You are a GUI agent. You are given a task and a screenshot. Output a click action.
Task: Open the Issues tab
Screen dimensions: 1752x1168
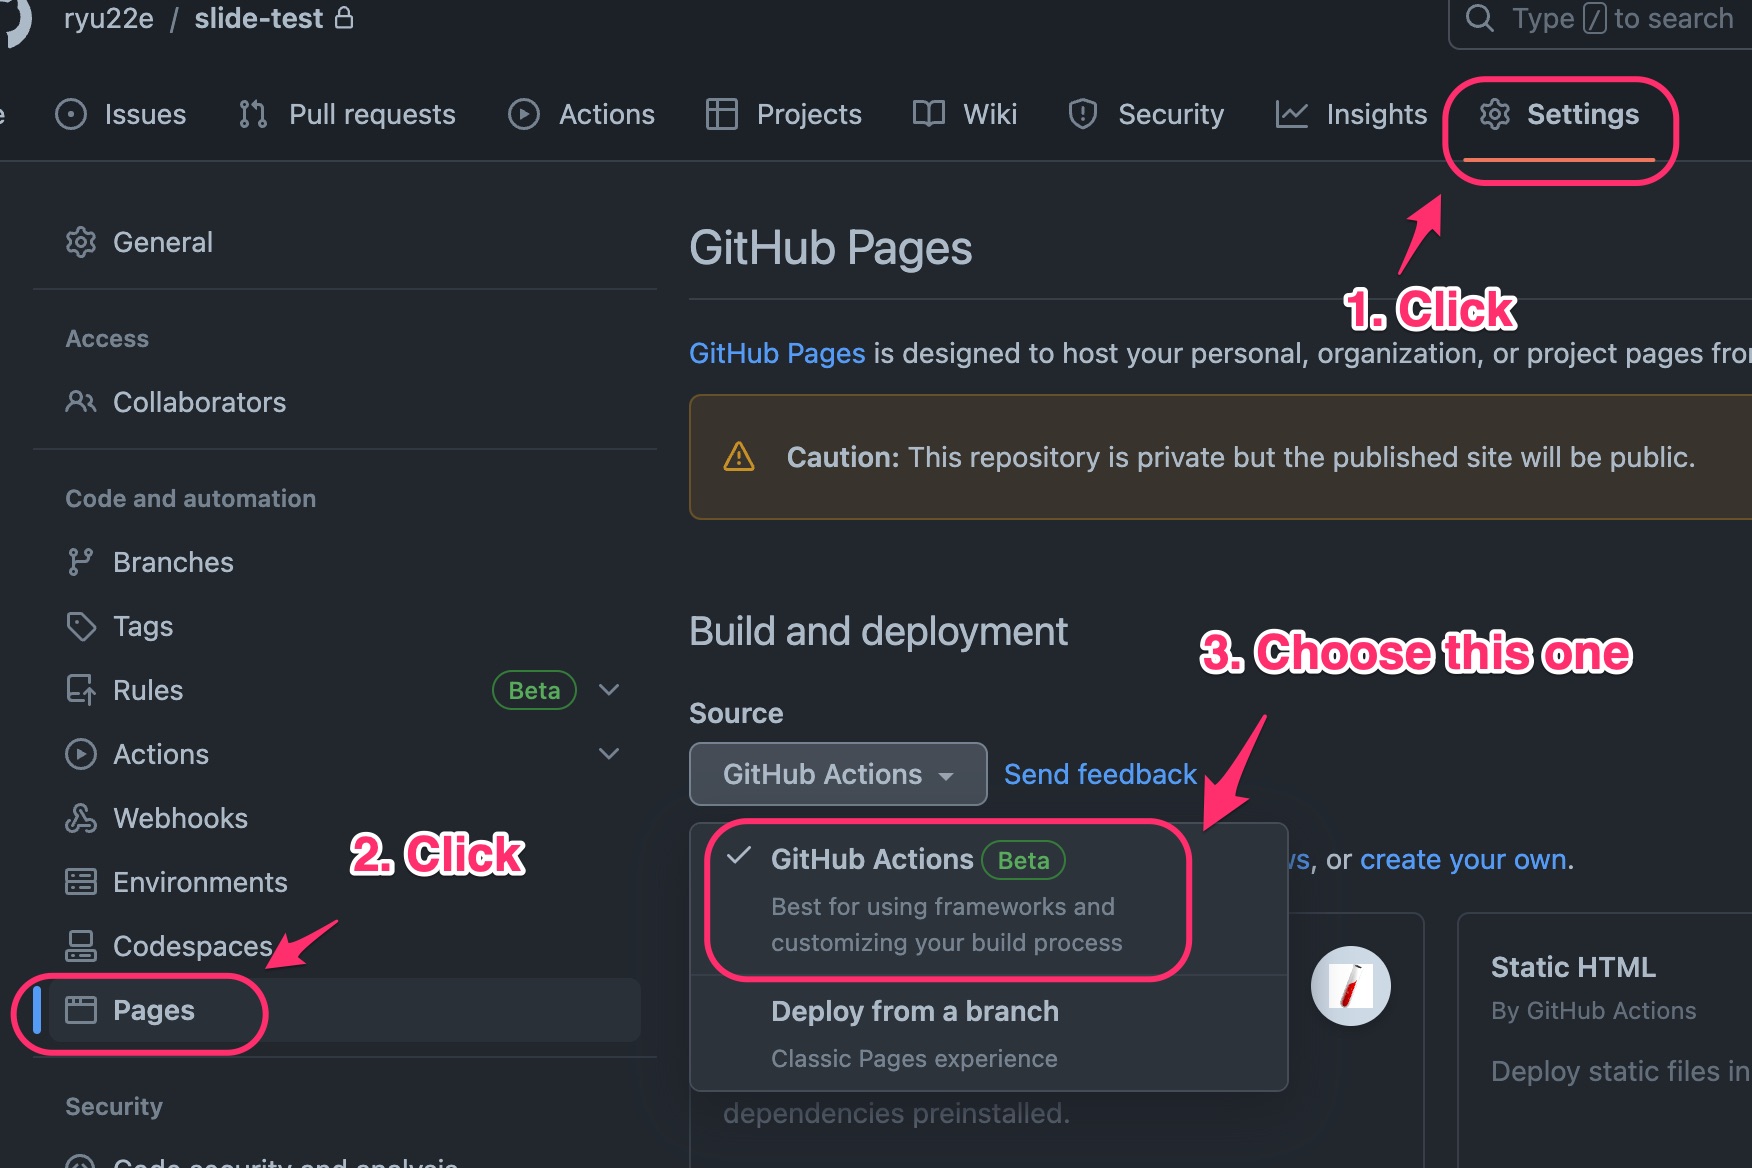pos(121,114)
